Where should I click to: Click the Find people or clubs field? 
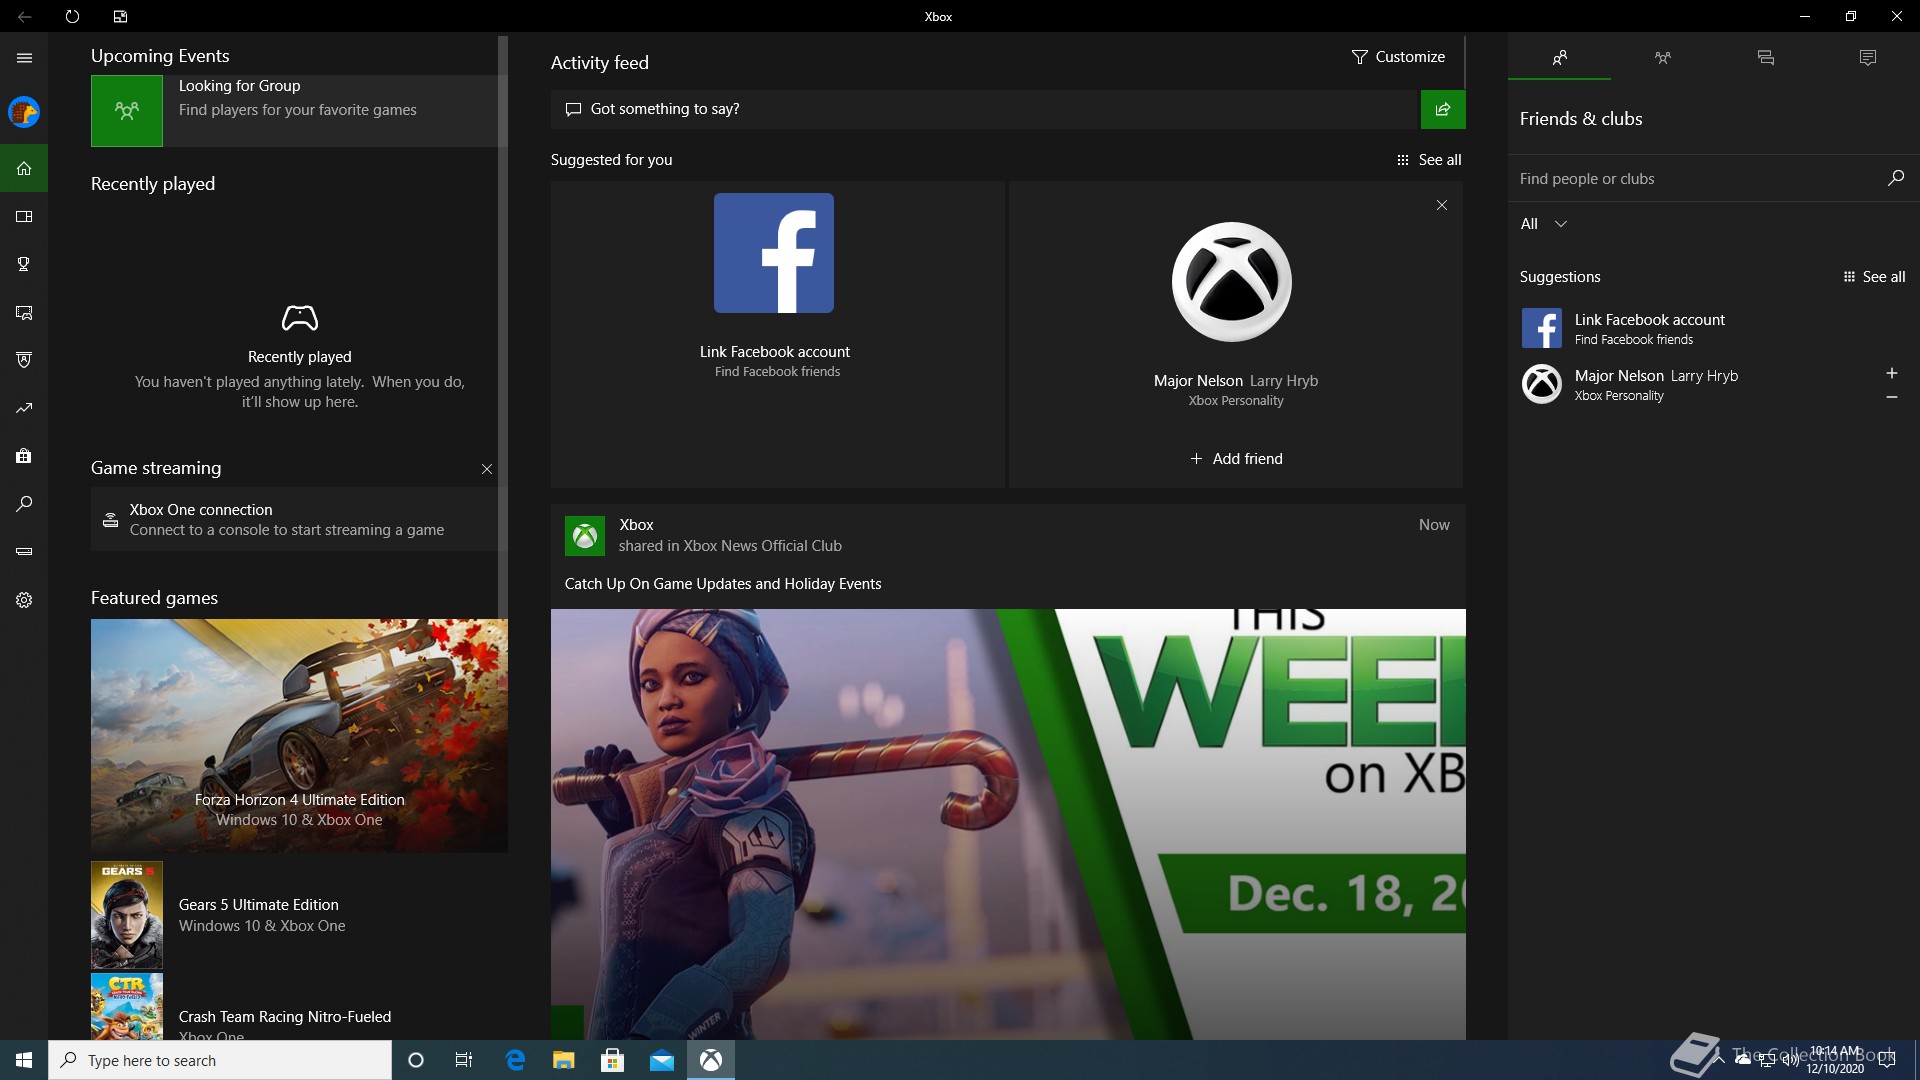pos(1713,178)
